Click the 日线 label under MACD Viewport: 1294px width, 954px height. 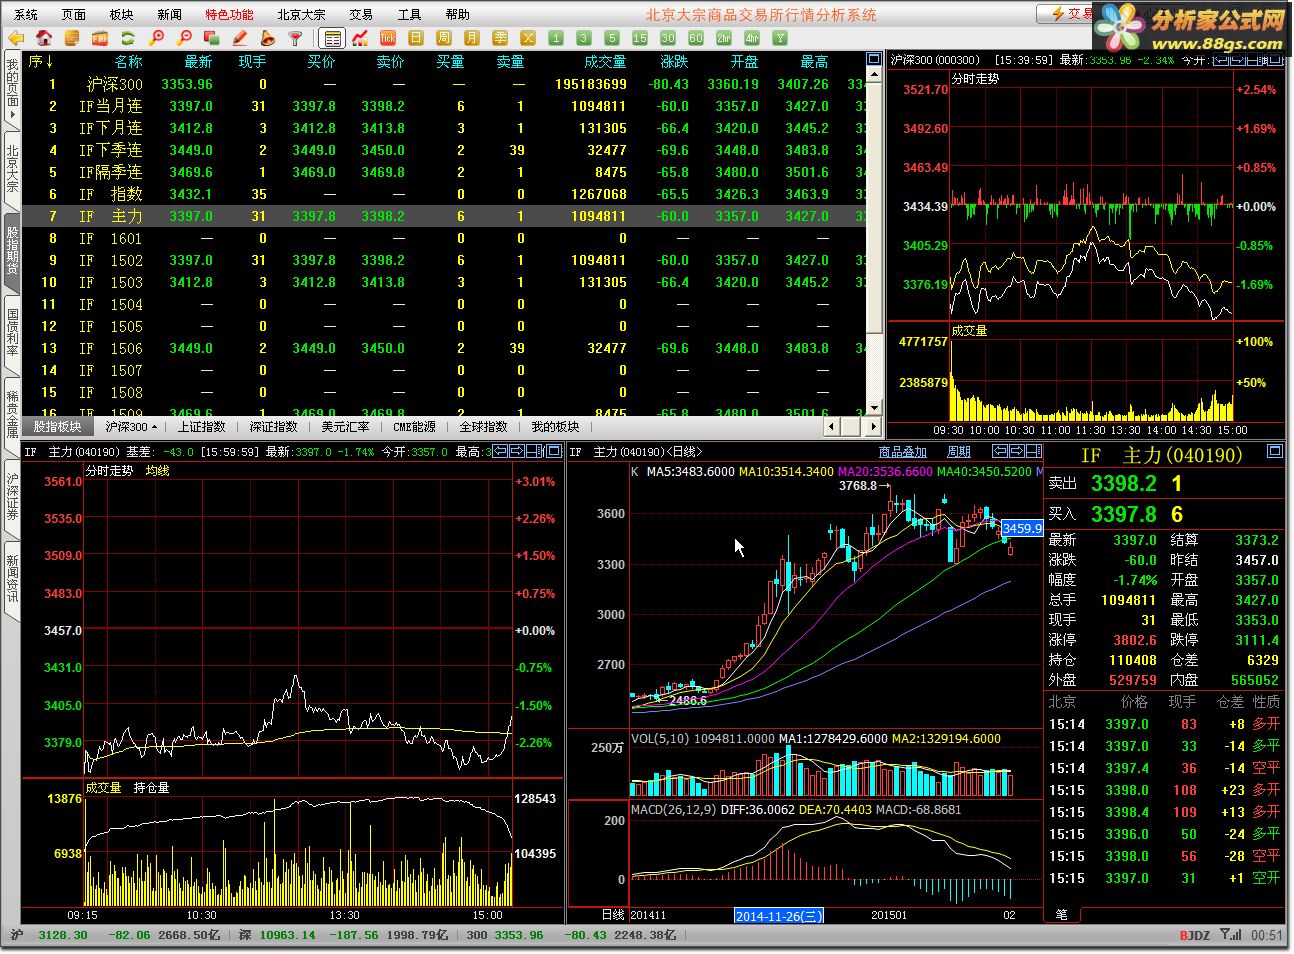(x=612, y=915)
